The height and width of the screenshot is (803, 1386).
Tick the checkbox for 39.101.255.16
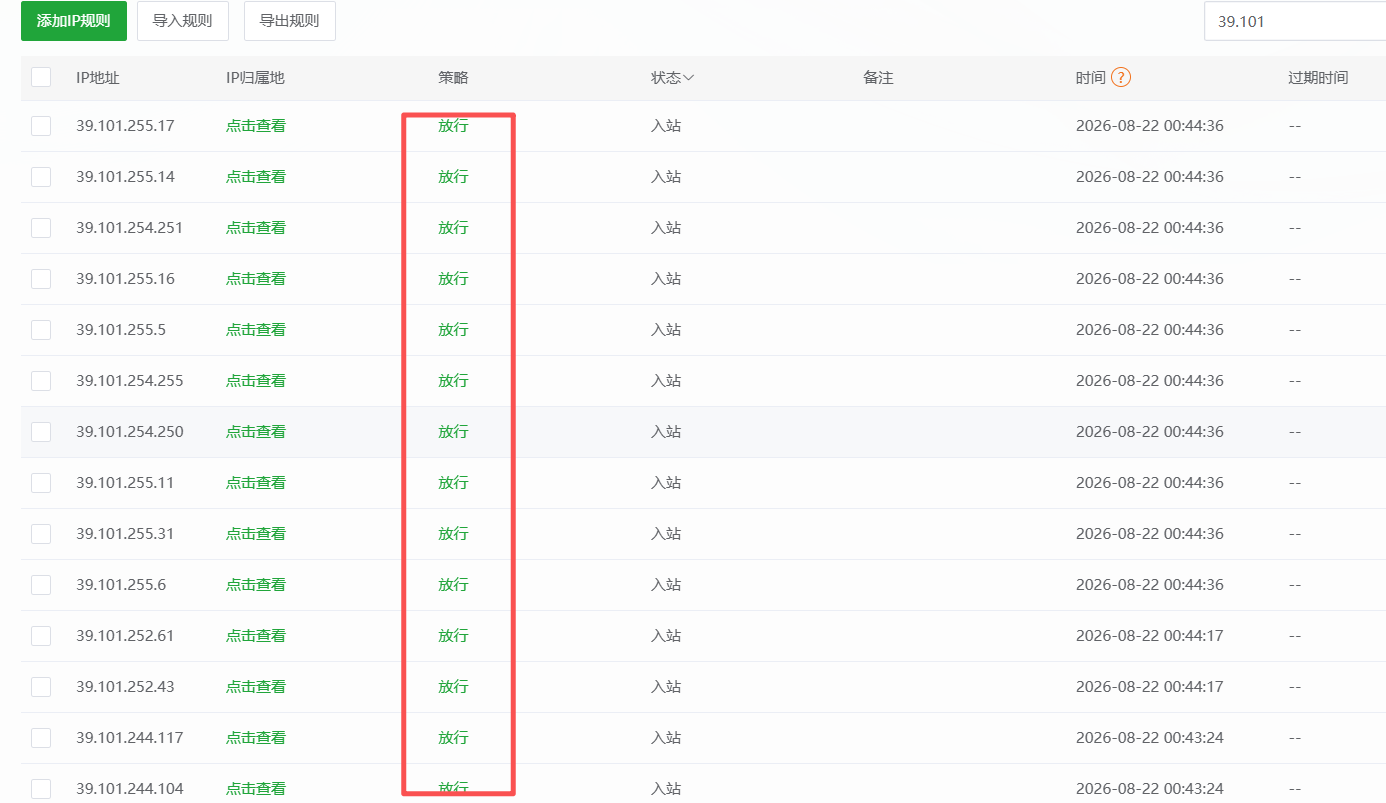41,279
